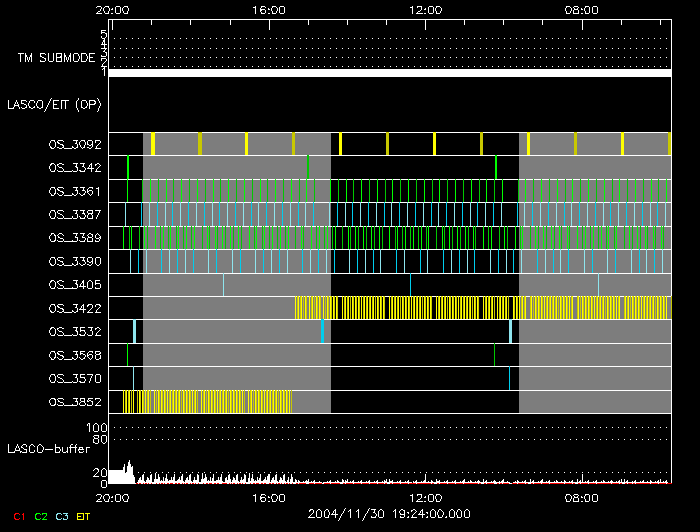
Task: Click the 2004/11/30 19:24:00.000 timestamp
Action: (x=389, y=514)
